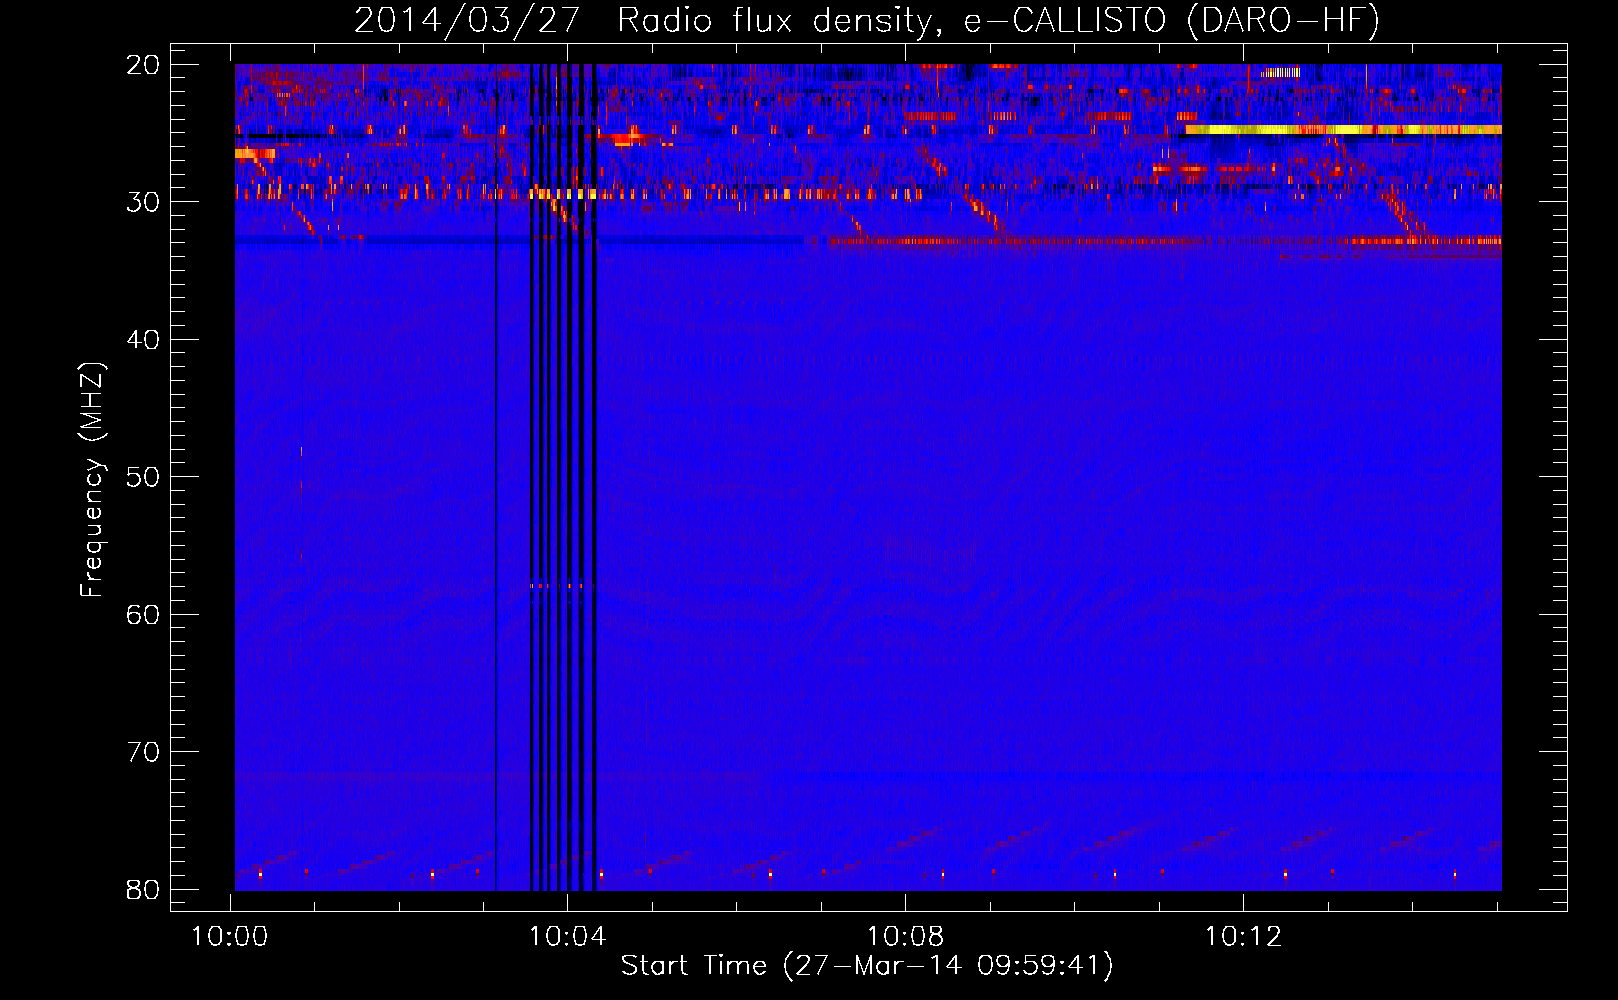Click the bright yellow emission band near 25 MHz
1618x1000 pixels.
coord(1343,130)
